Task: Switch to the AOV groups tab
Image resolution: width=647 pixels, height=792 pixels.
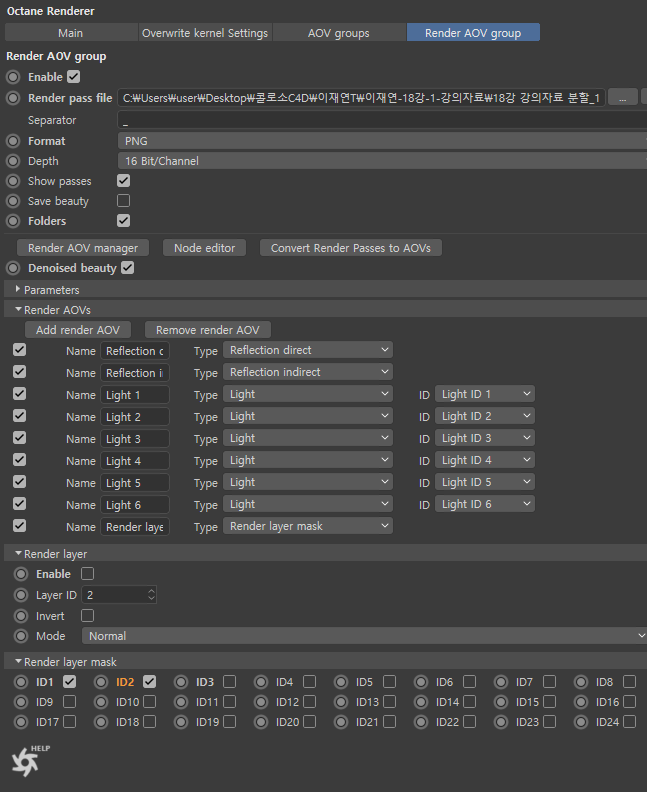Action: click(339, 33)
